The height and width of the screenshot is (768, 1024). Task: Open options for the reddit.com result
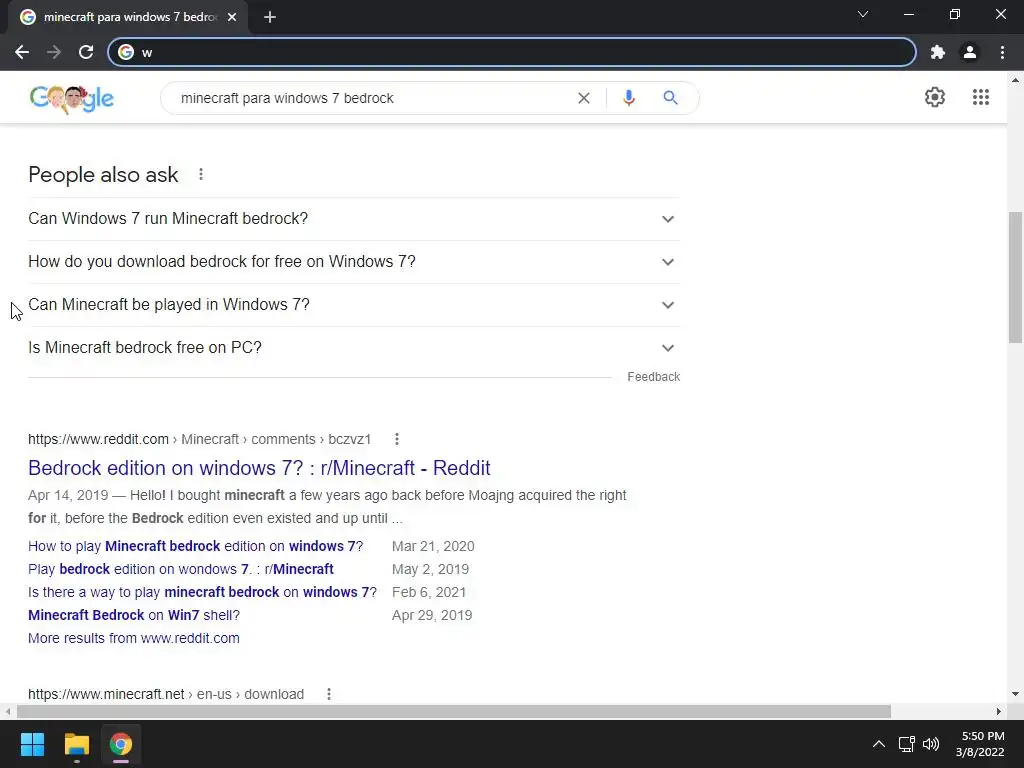pyautogui.click(x=396, y=439)
